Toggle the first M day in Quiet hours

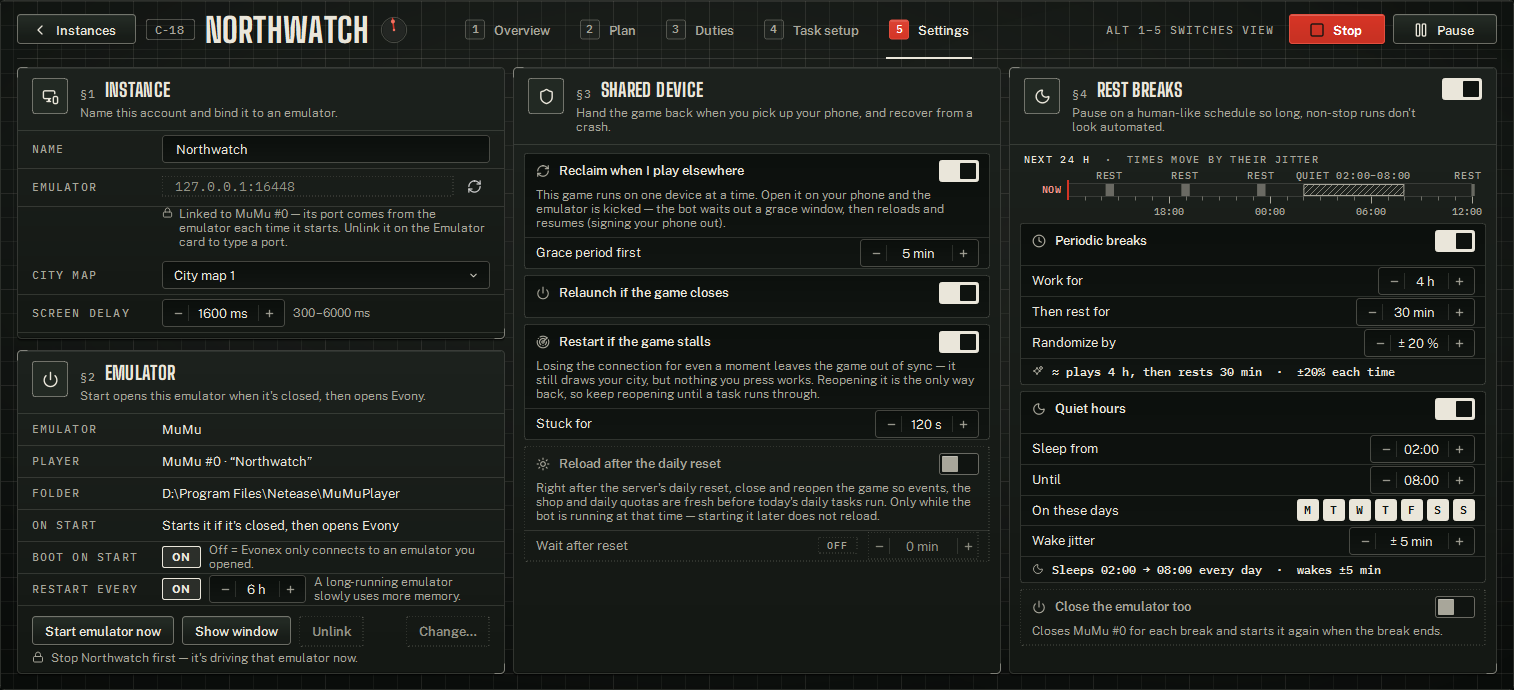pyautogui.click(x=1307, y=511)
